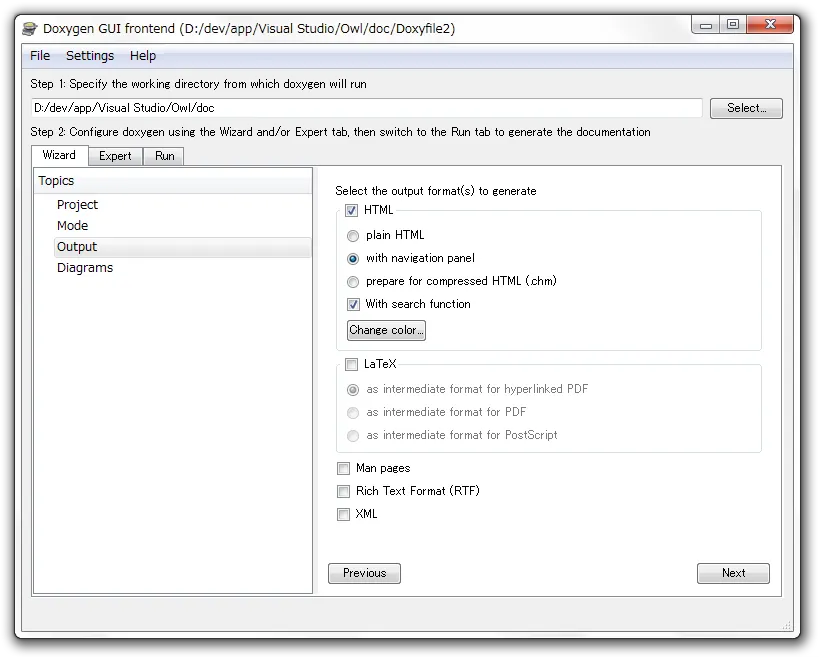Choose prepare for compressed HTML (.chm)
Viewport: 819px width, 657px height.
point(353,282)
